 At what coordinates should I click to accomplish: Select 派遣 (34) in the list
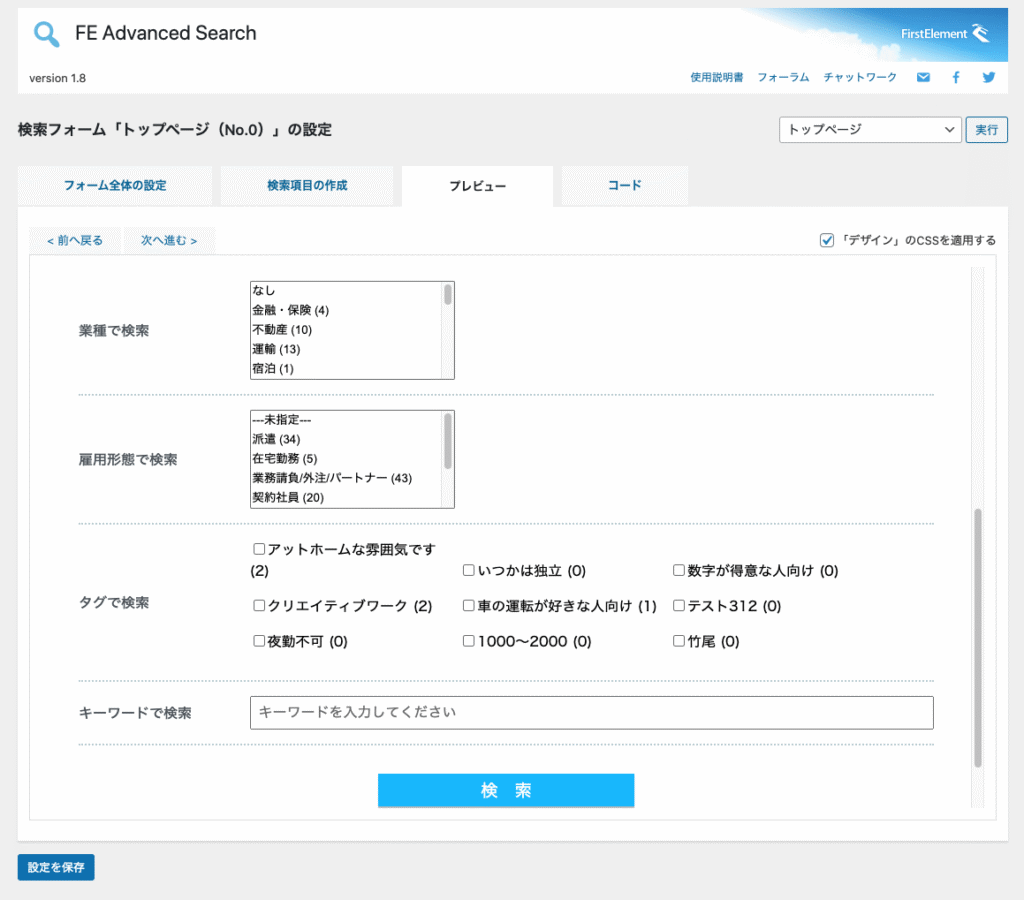pyautogui.click(x=346, y=439)
